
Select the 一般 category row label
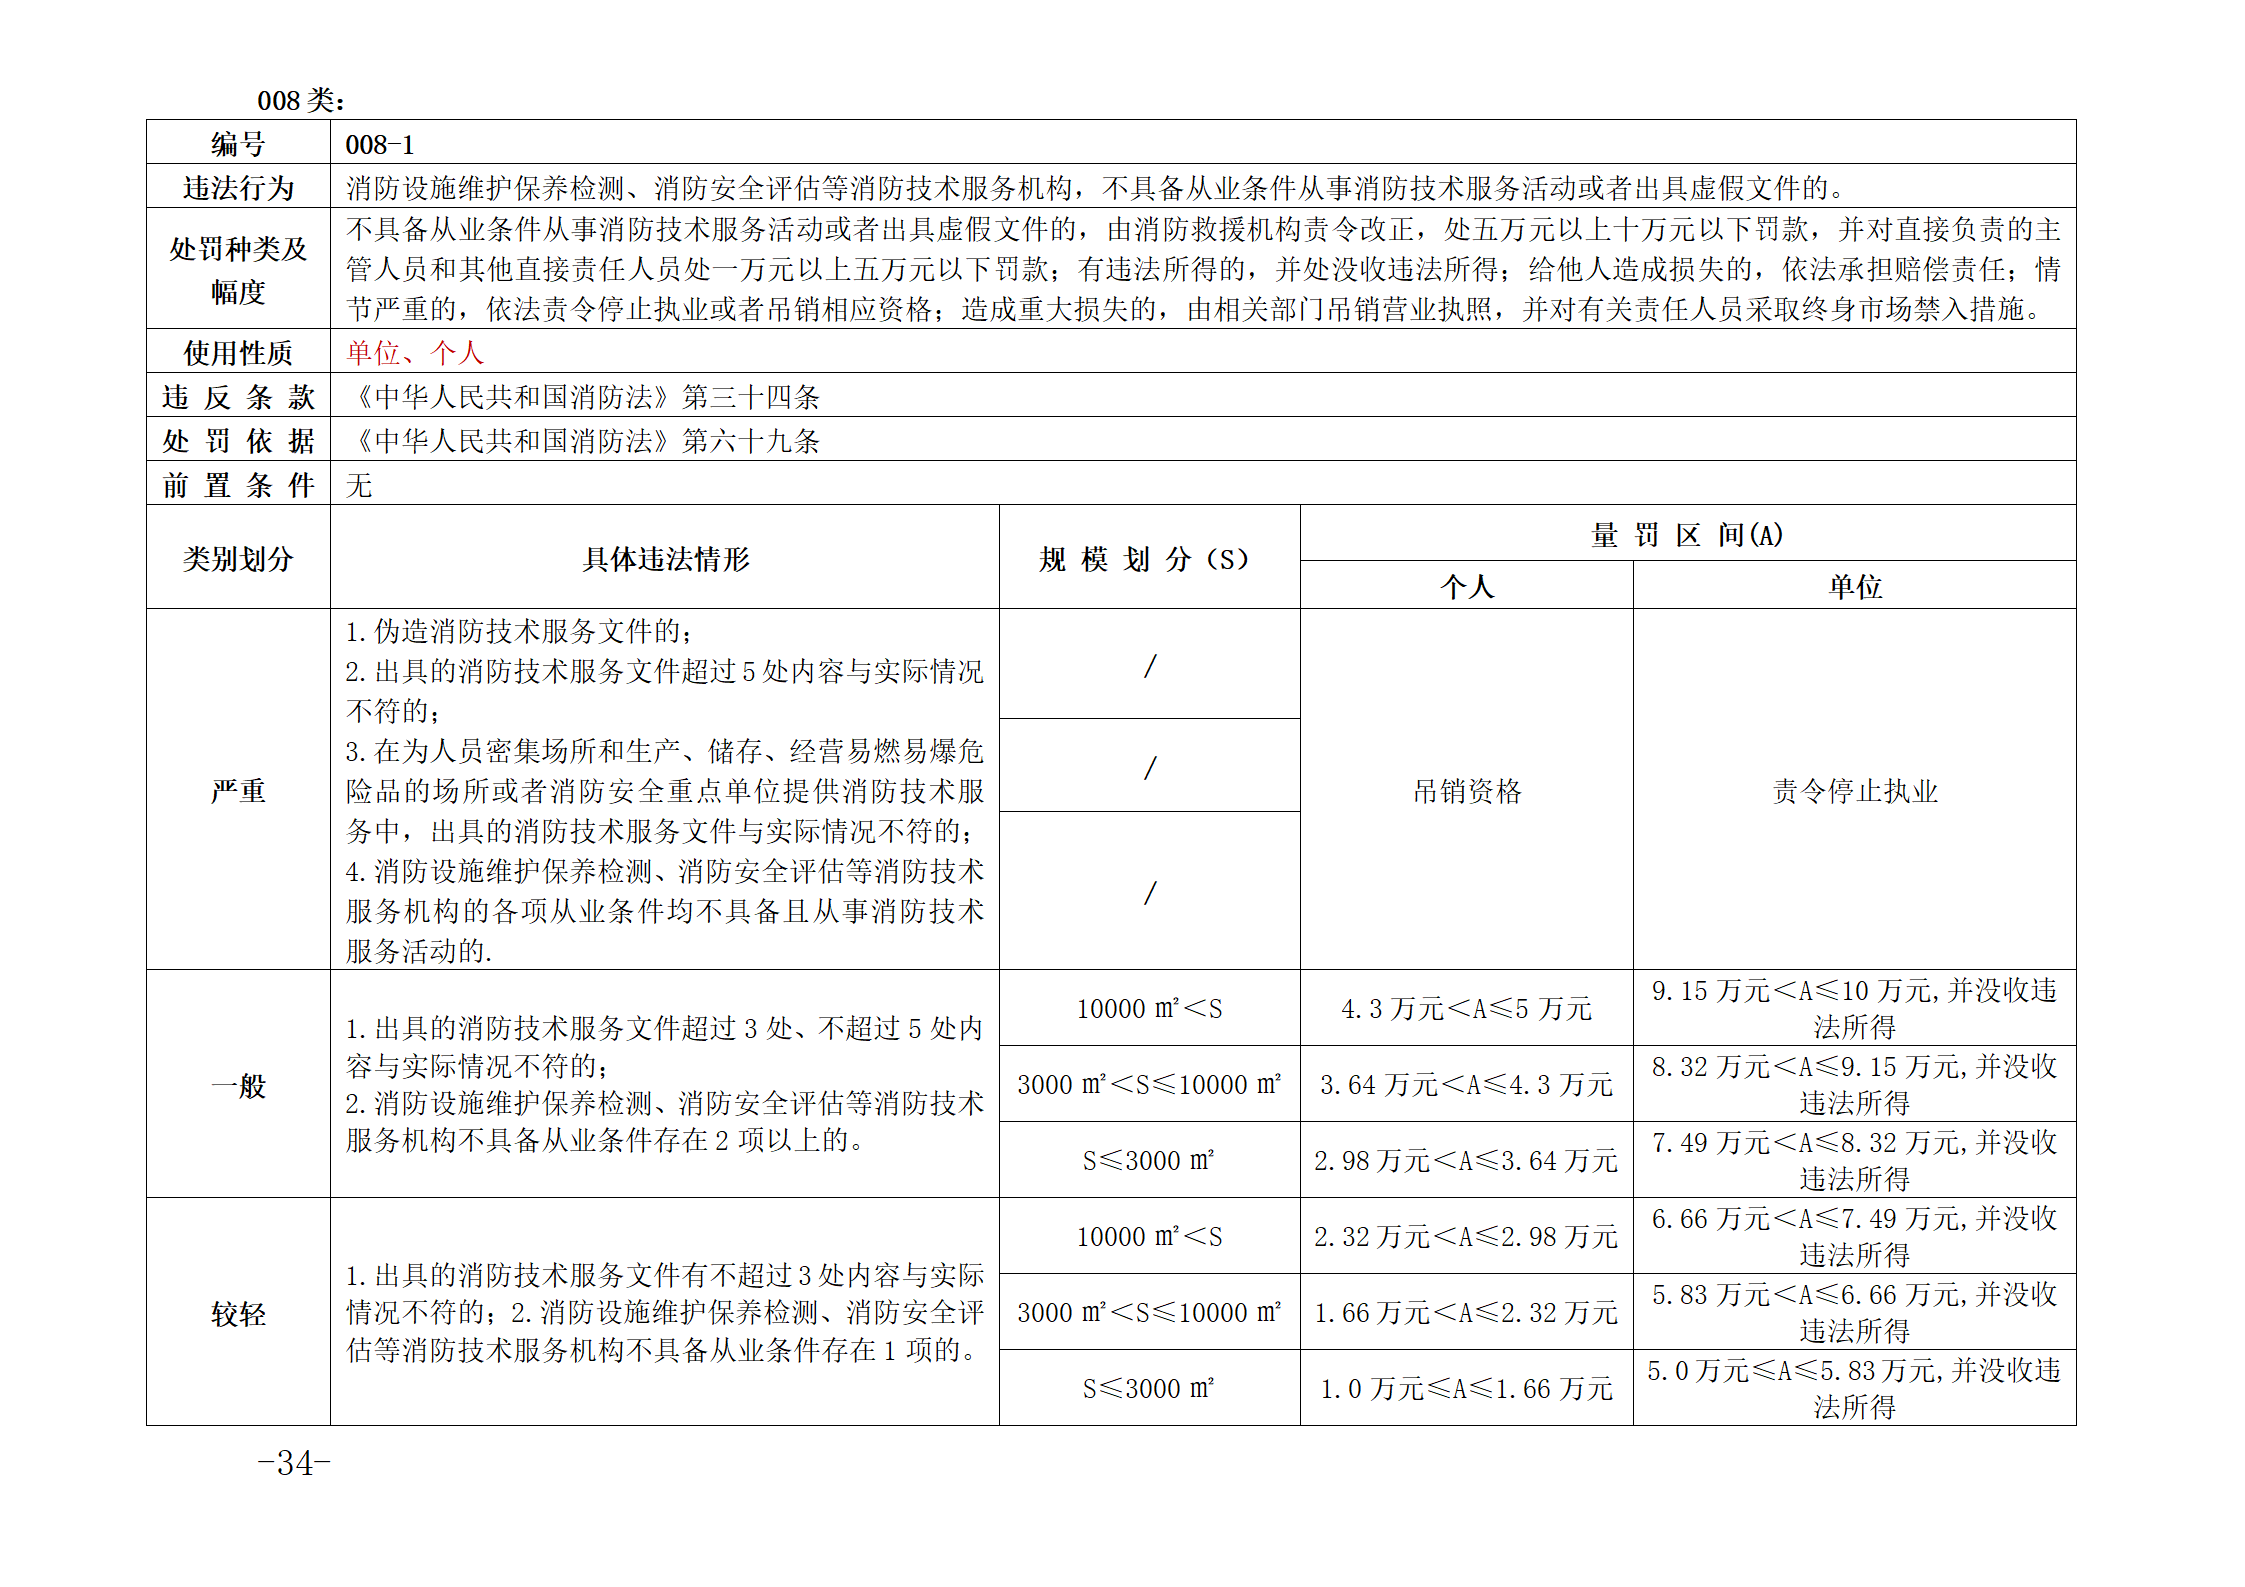239,1088
